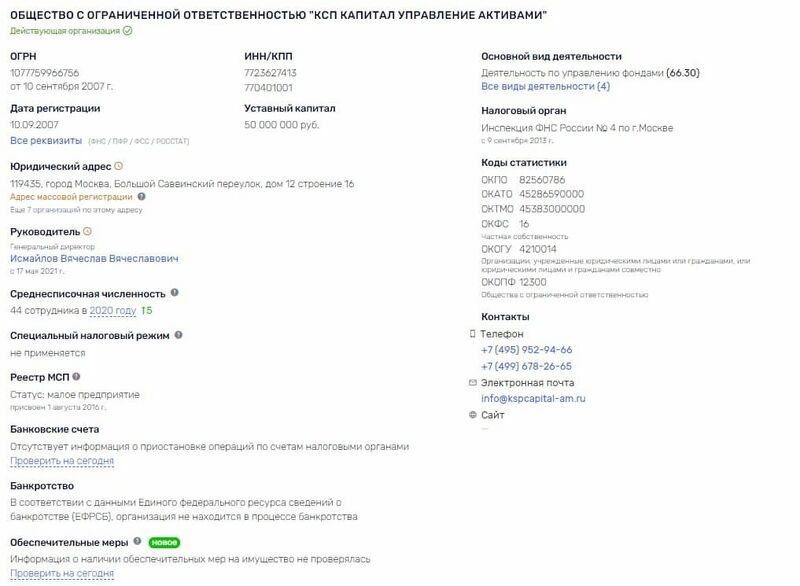The height and width of the screenshot is (586, 800).
Task: Open Все реквизиты link
Action: [46, 140]
